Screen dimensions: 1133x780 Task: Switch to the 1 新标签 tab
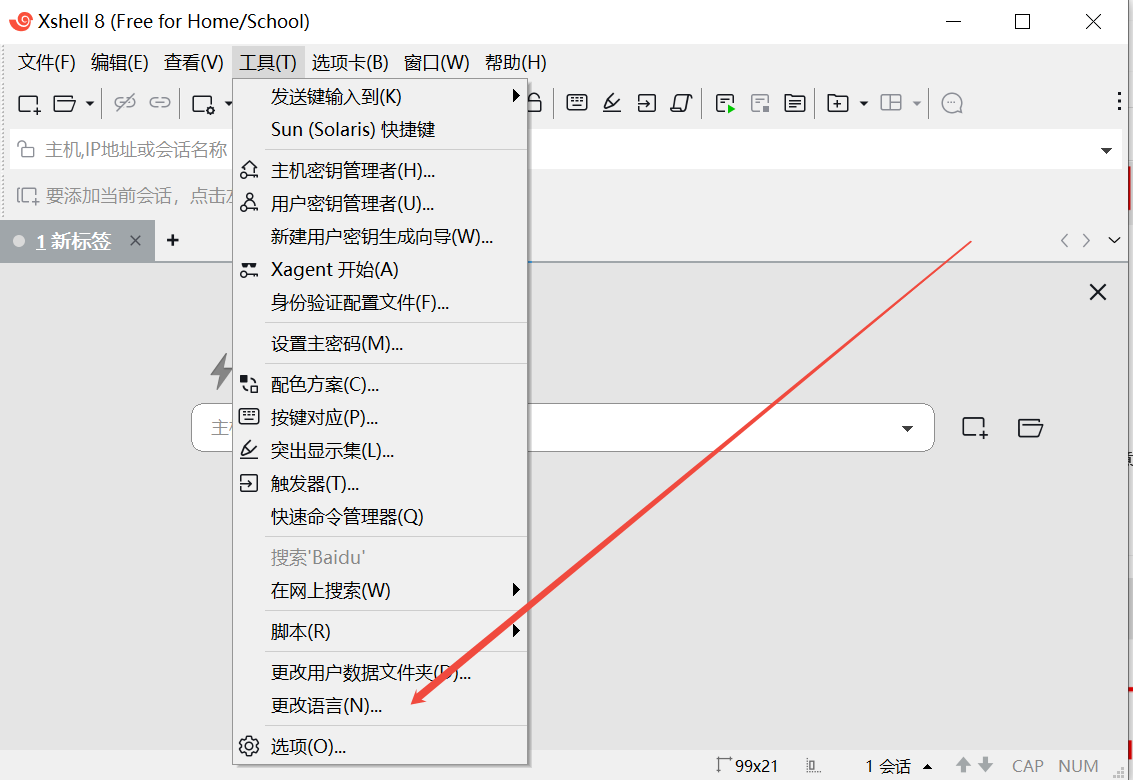coord(72,241)
